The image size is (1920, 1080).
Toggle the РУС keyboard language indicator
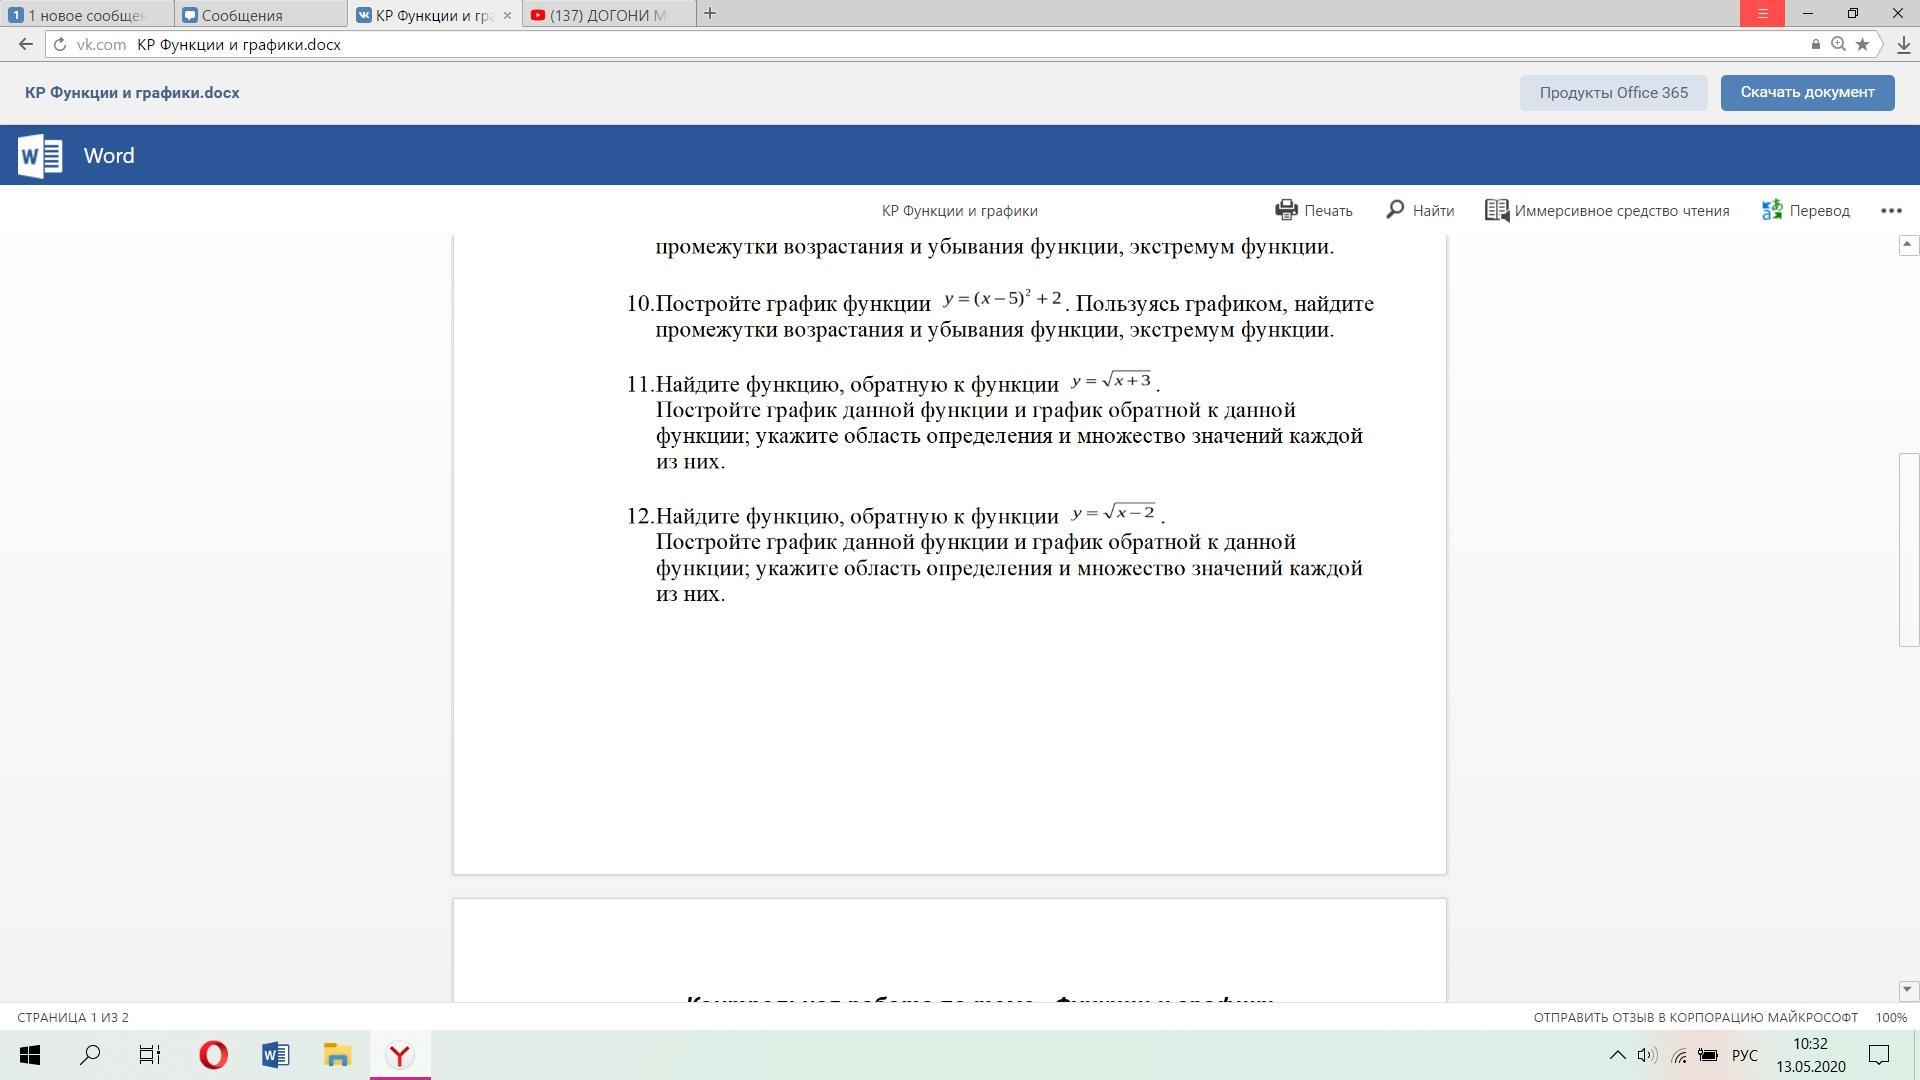(x=1744, y=1055)
